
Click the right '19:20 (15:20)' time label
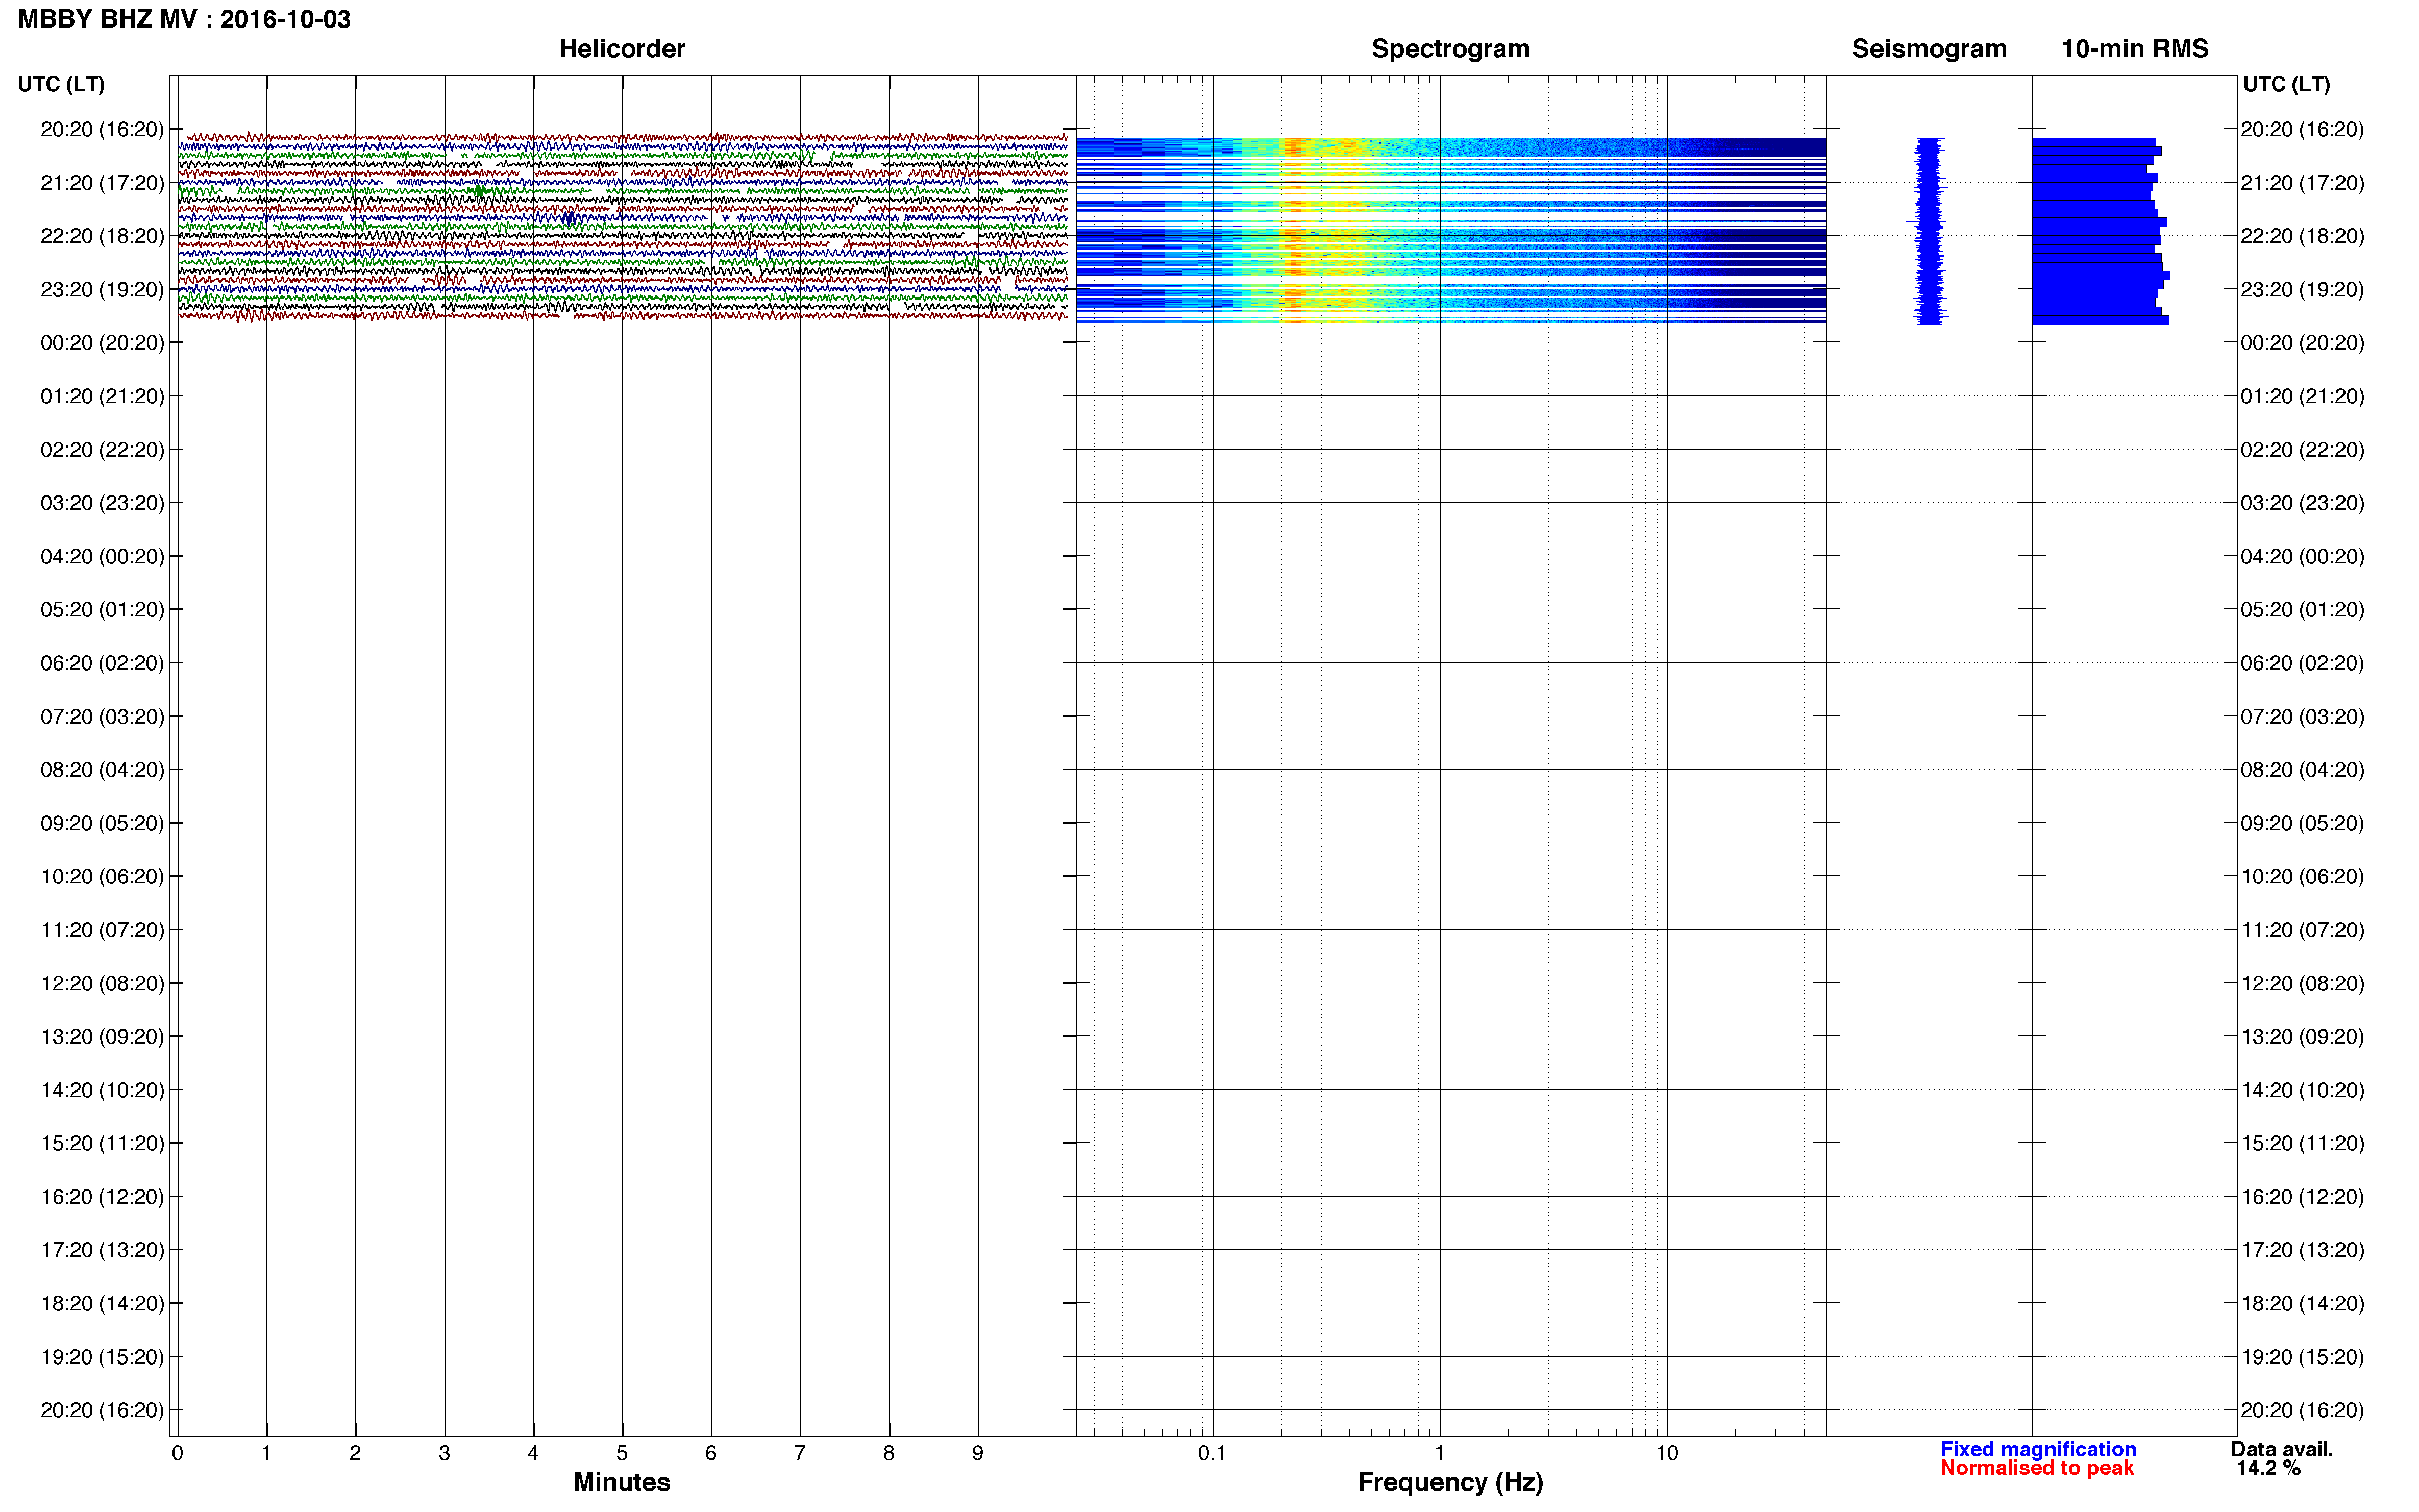click(2302, 1356)
